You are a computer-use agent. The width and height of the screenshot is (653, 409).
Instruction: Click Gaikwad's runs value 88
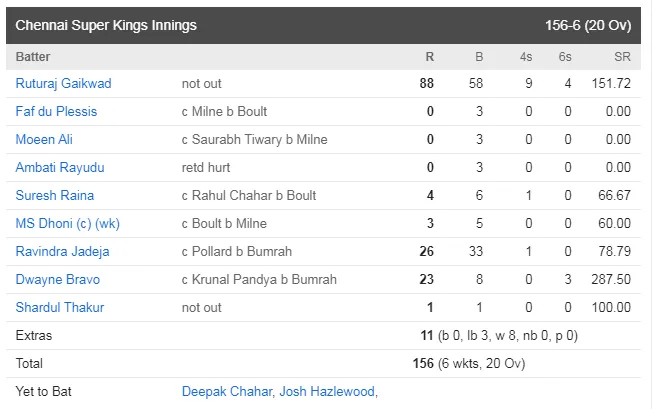click(x=426, y=84)
